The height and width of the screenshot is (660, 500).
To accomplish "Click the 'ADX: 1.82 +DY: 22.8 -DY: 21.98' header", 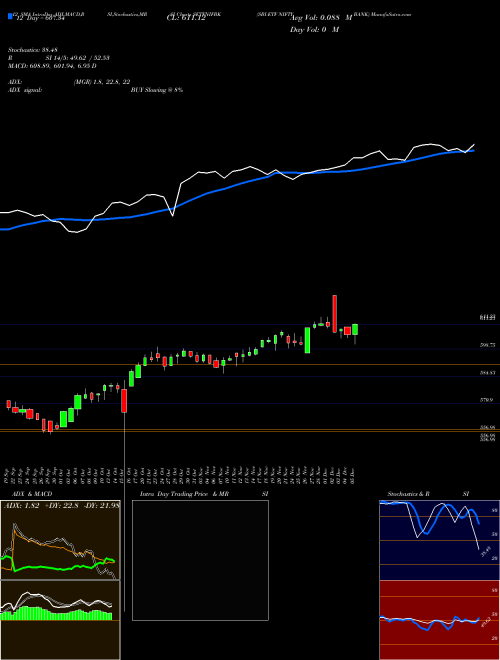I will pyautogui.click(x=62, y=505).
